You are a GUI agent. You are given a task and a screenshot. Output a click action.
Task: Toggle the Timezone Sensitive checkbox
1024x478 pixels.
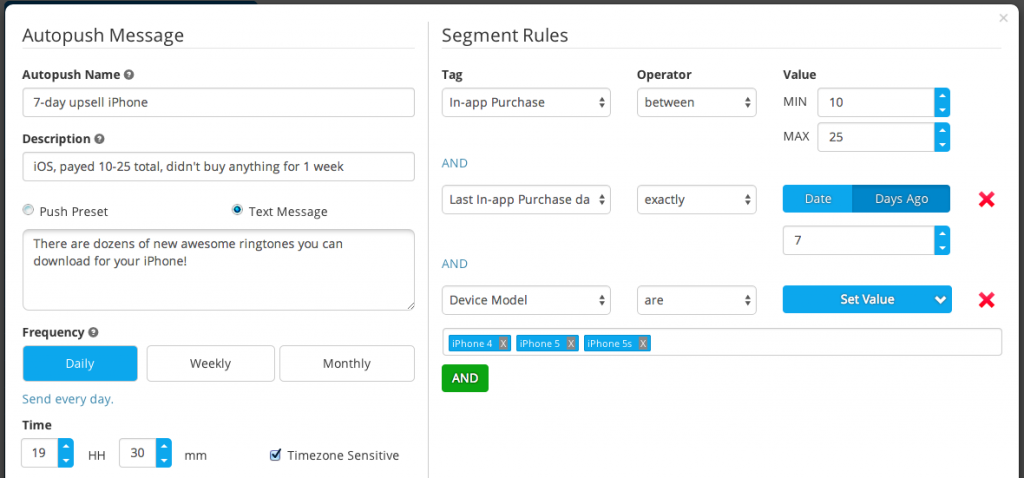click(x=276, y=454)
